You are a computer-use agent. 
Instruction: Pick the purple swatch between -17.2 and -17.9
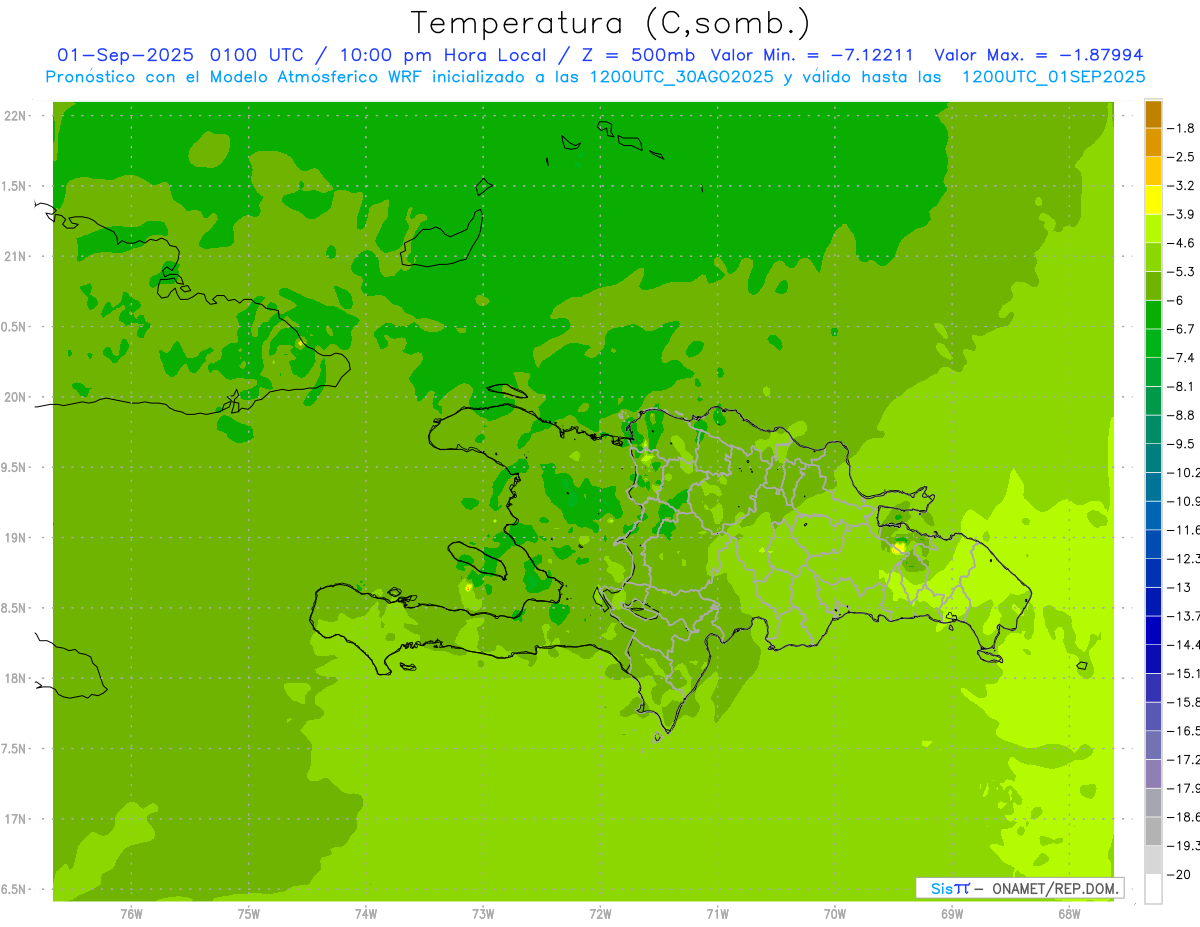pyautogui.click(x=1153, y=774)
